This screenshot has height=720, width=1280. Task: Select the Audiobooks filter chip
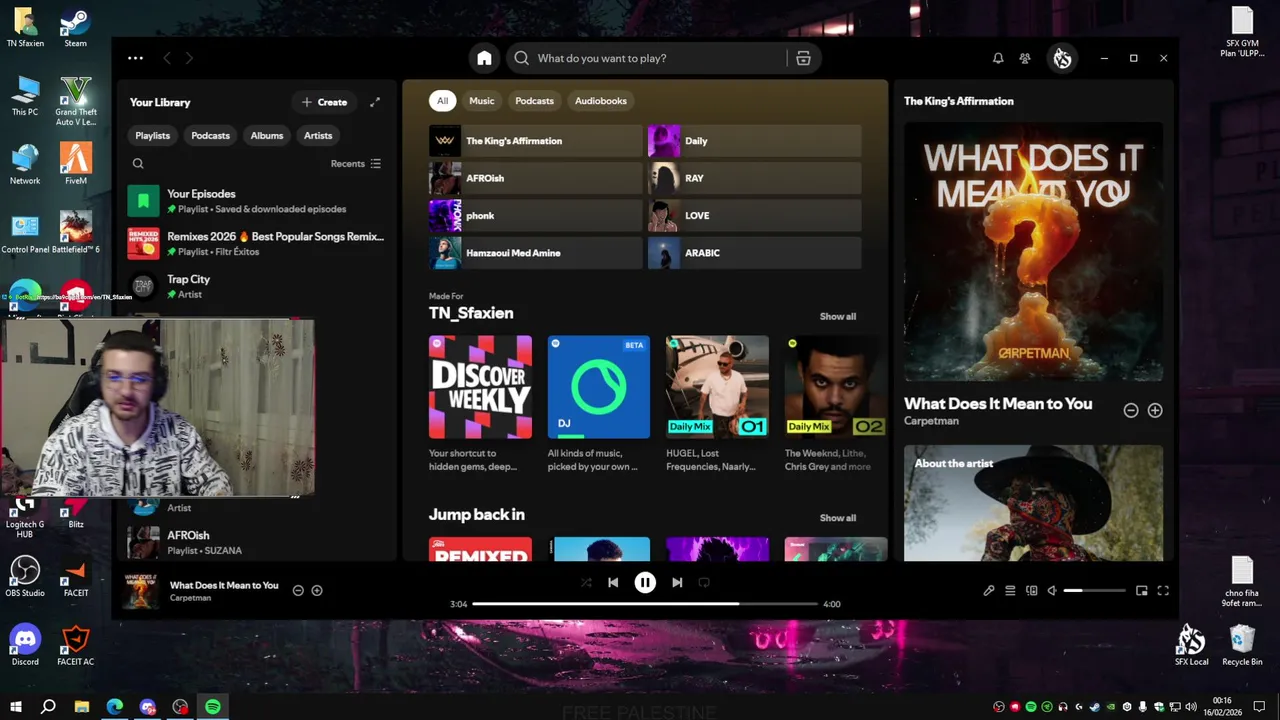click(x=601, y=101)
